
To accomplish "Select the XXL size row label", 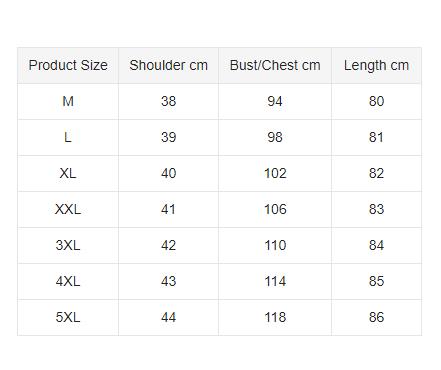I will 68,209.
